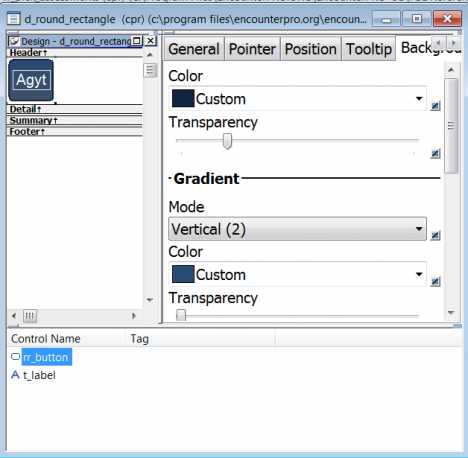Minimize the d_round_rectangle window
The height and width of the screenshot is (458, 468).
386,19
